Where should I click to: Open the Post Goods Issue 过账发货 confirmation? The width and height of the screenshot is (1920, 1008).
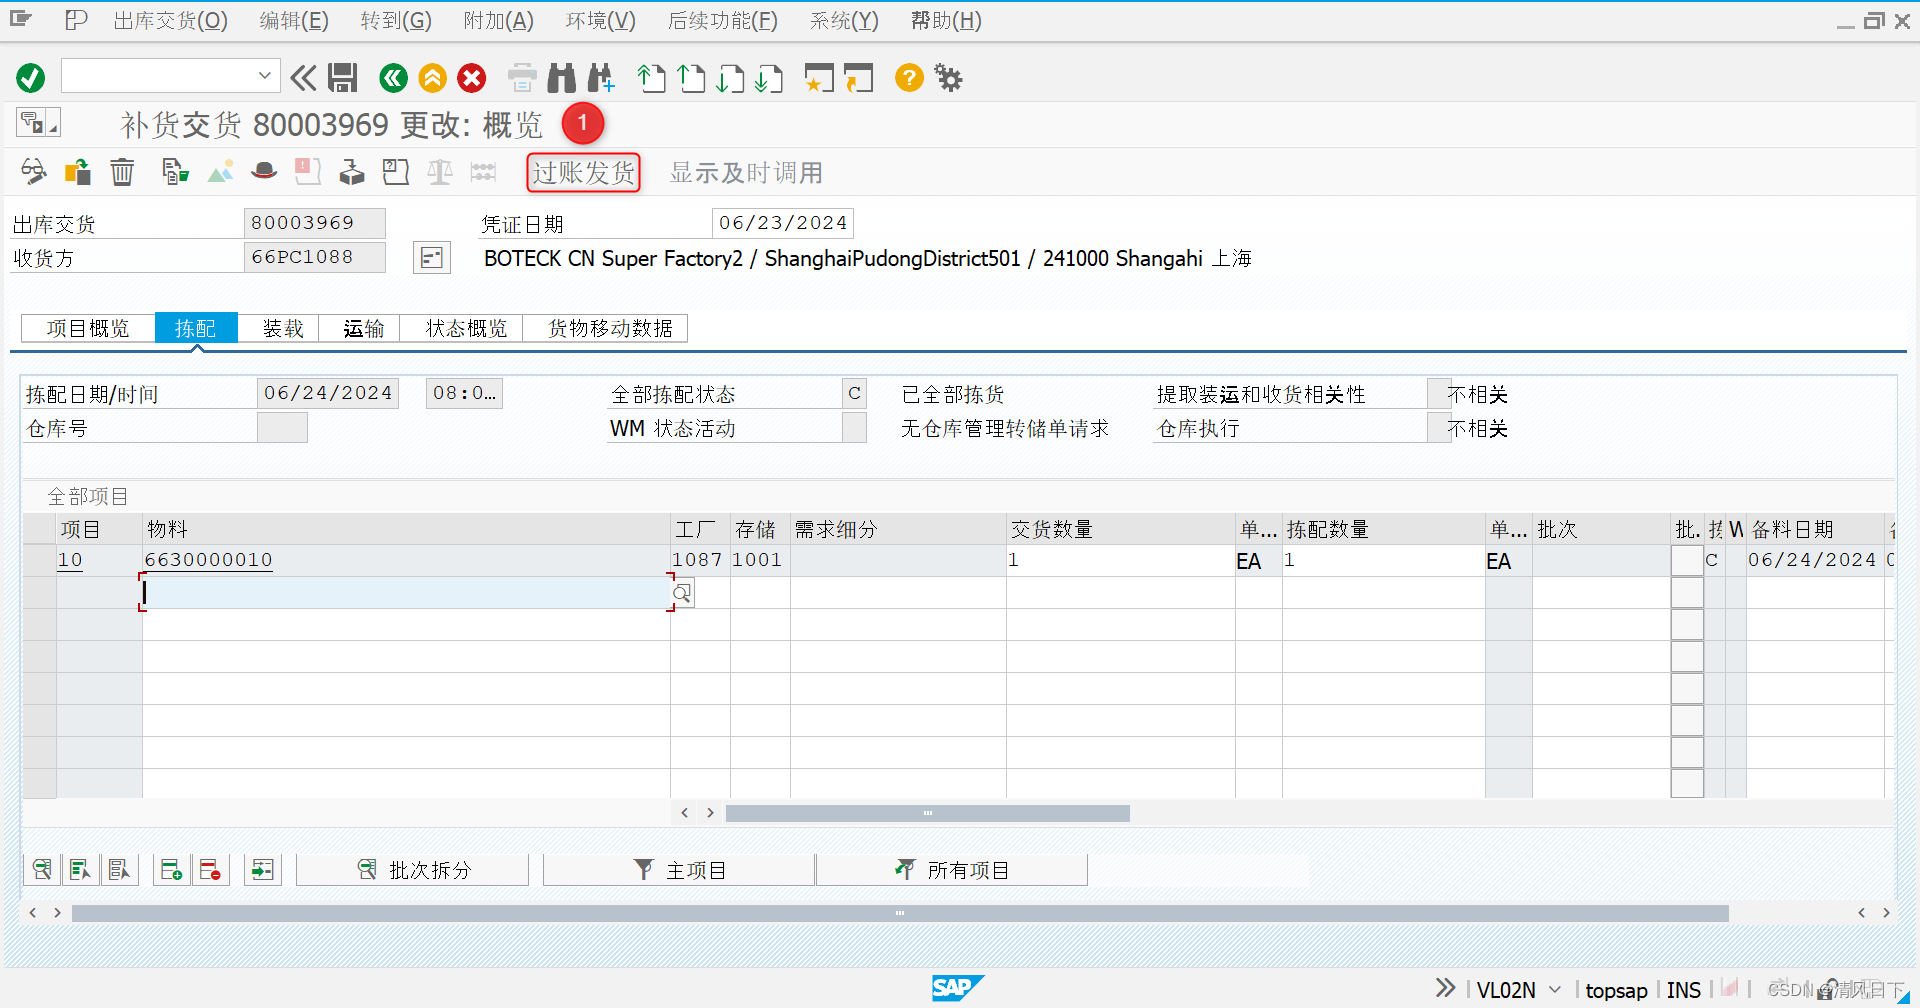[584, 172]
